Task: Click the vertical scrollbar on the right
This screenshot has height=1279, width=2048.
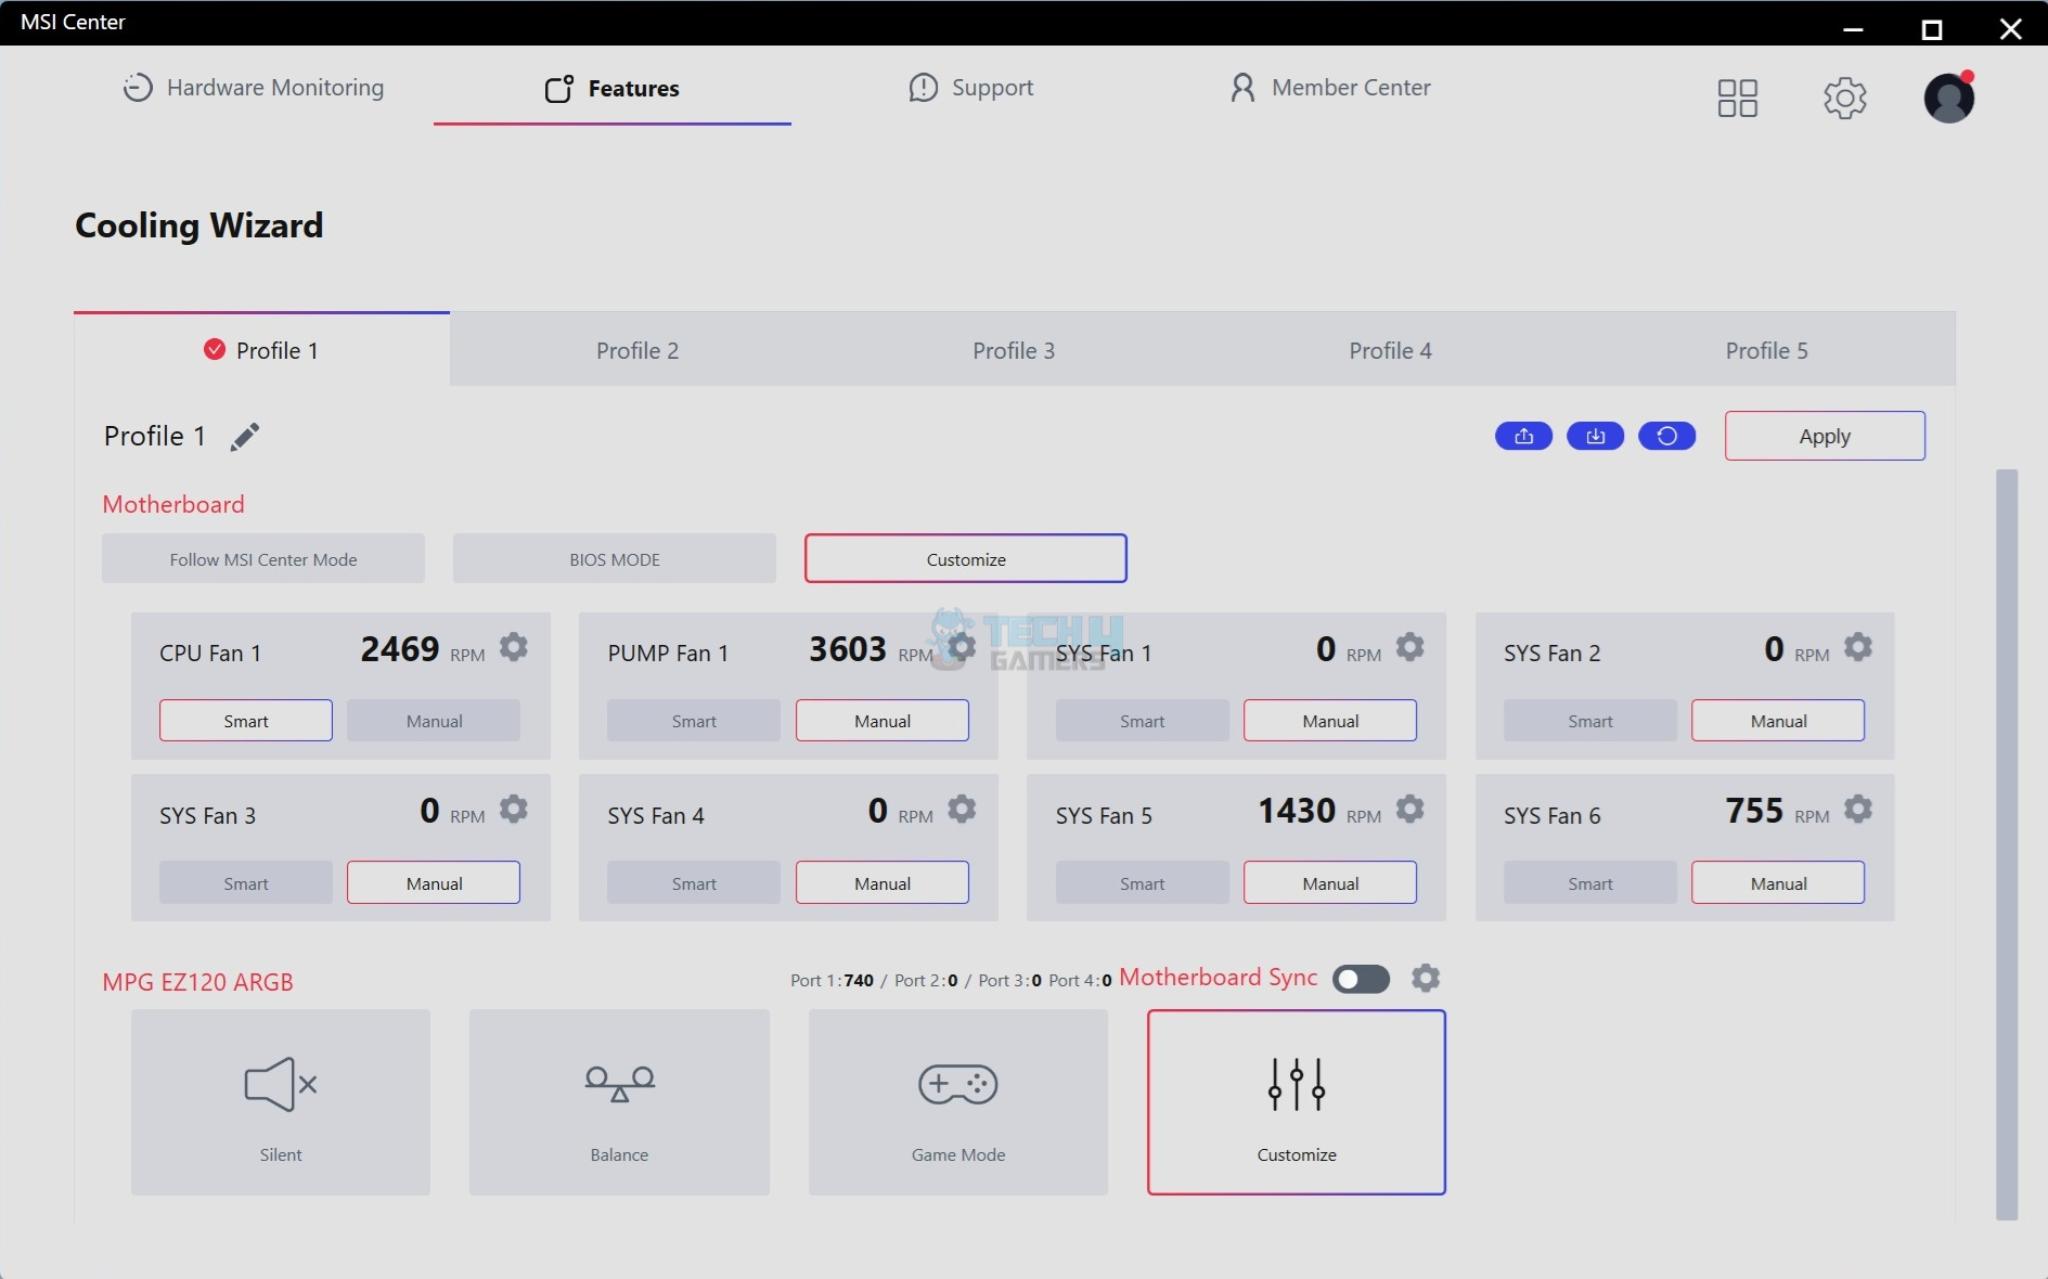Action: click(2006, 843)
